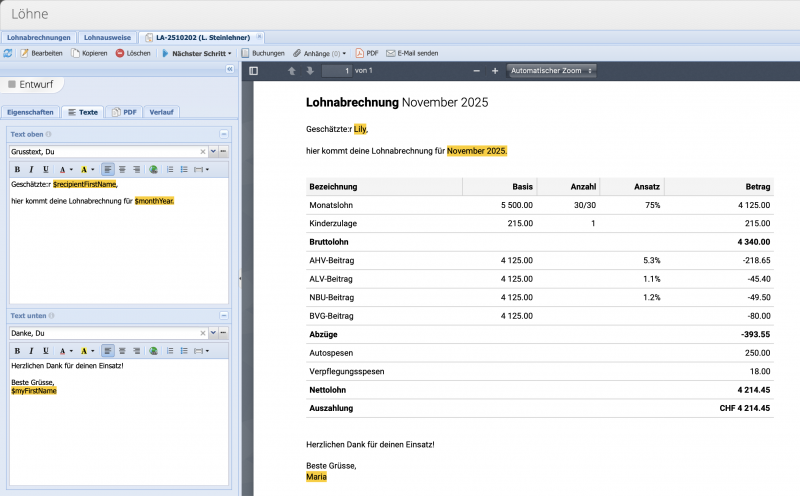800x496 pixels.
Task: Clear the Grusstext, Du selection
Action: coord(203,152)
